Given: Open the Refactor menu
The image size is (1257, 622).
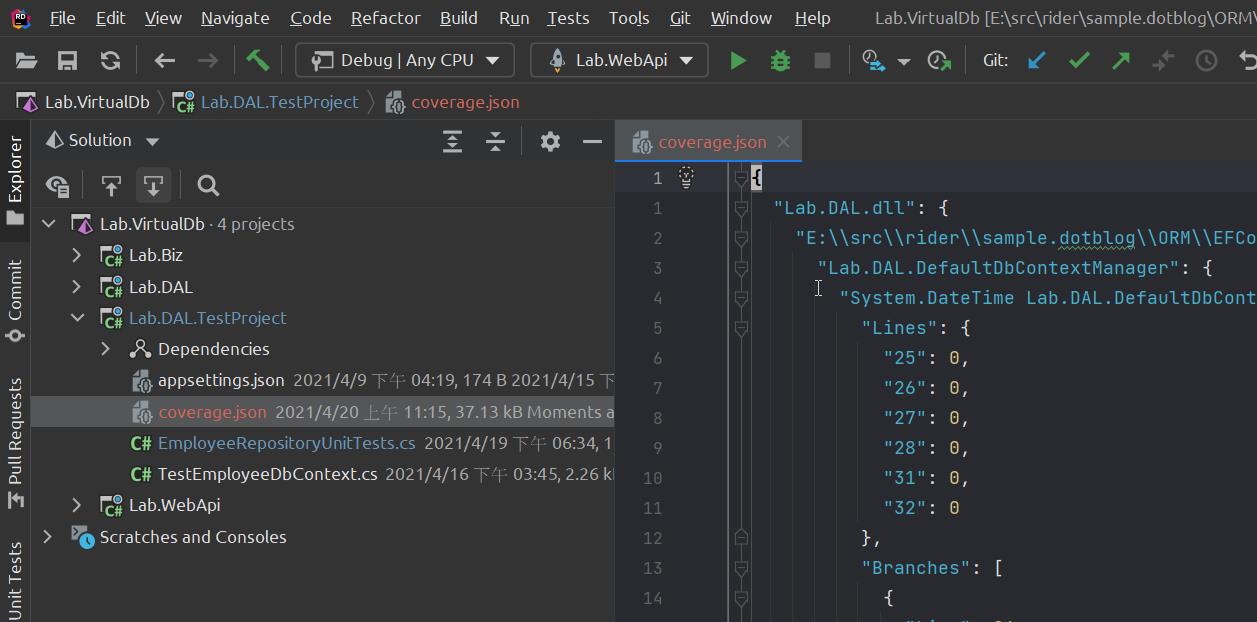Looking at the screenshot, I should (x=386, y=18).
